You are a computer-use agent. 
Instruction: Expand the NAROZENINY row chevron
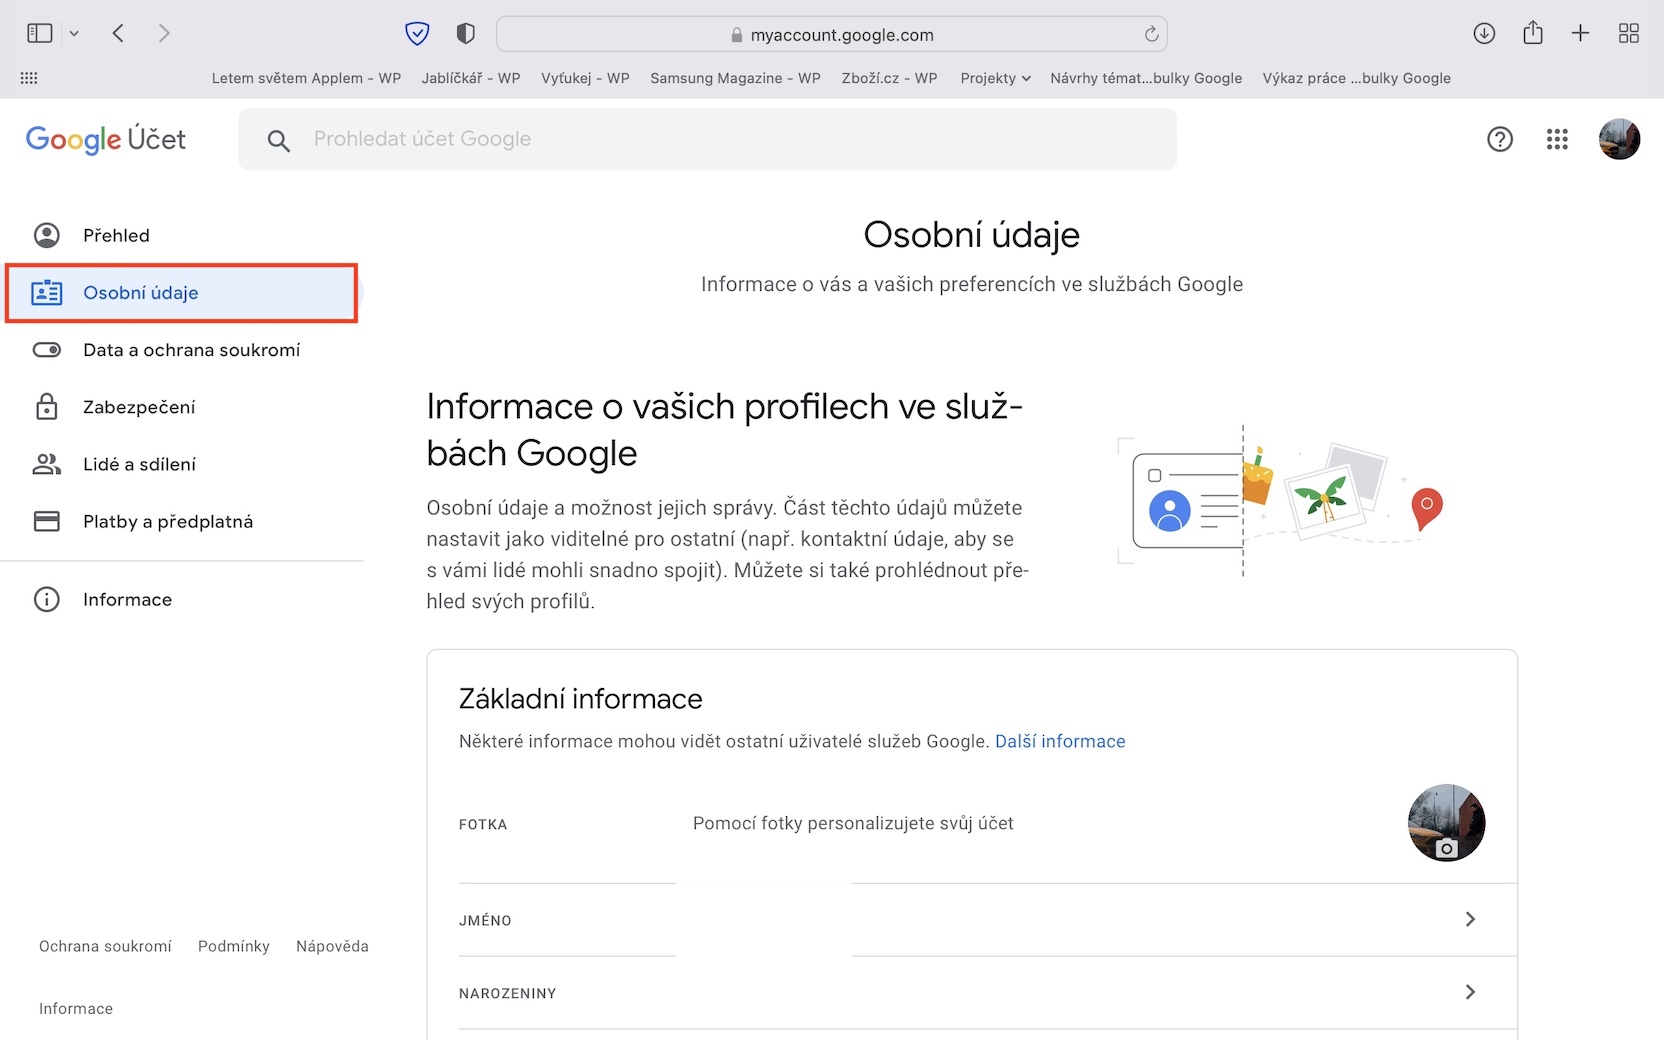[x=1470, y=992]
